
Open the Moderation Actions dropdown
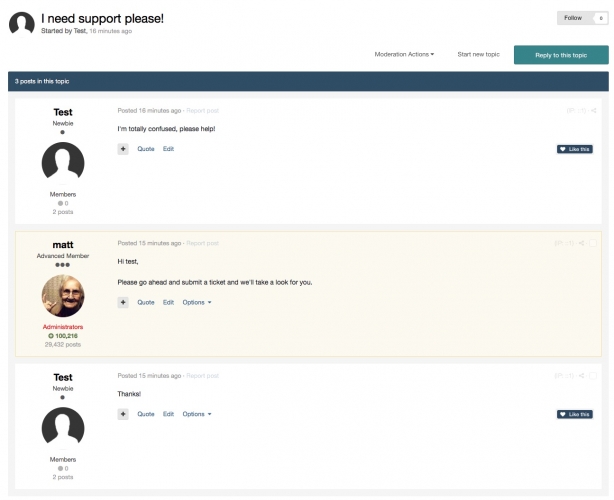404,54
